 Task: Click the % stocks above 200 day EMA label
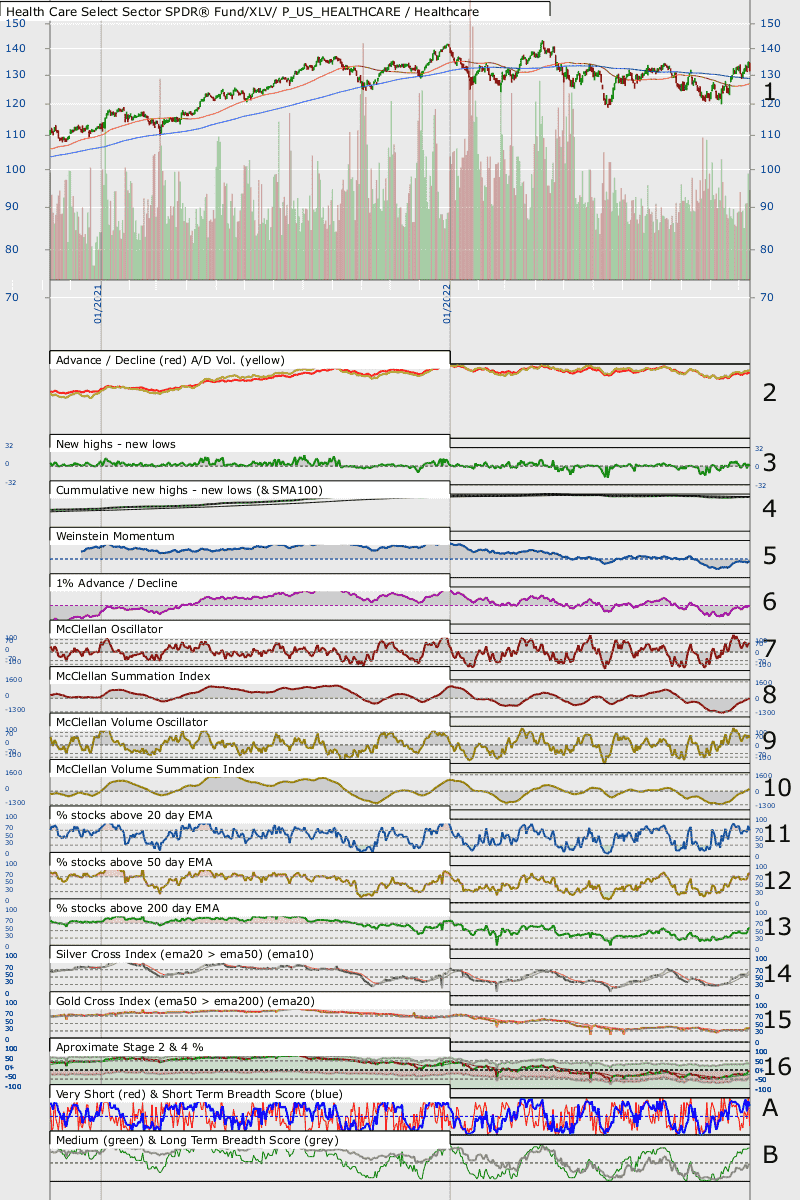(x=138, y=908)
